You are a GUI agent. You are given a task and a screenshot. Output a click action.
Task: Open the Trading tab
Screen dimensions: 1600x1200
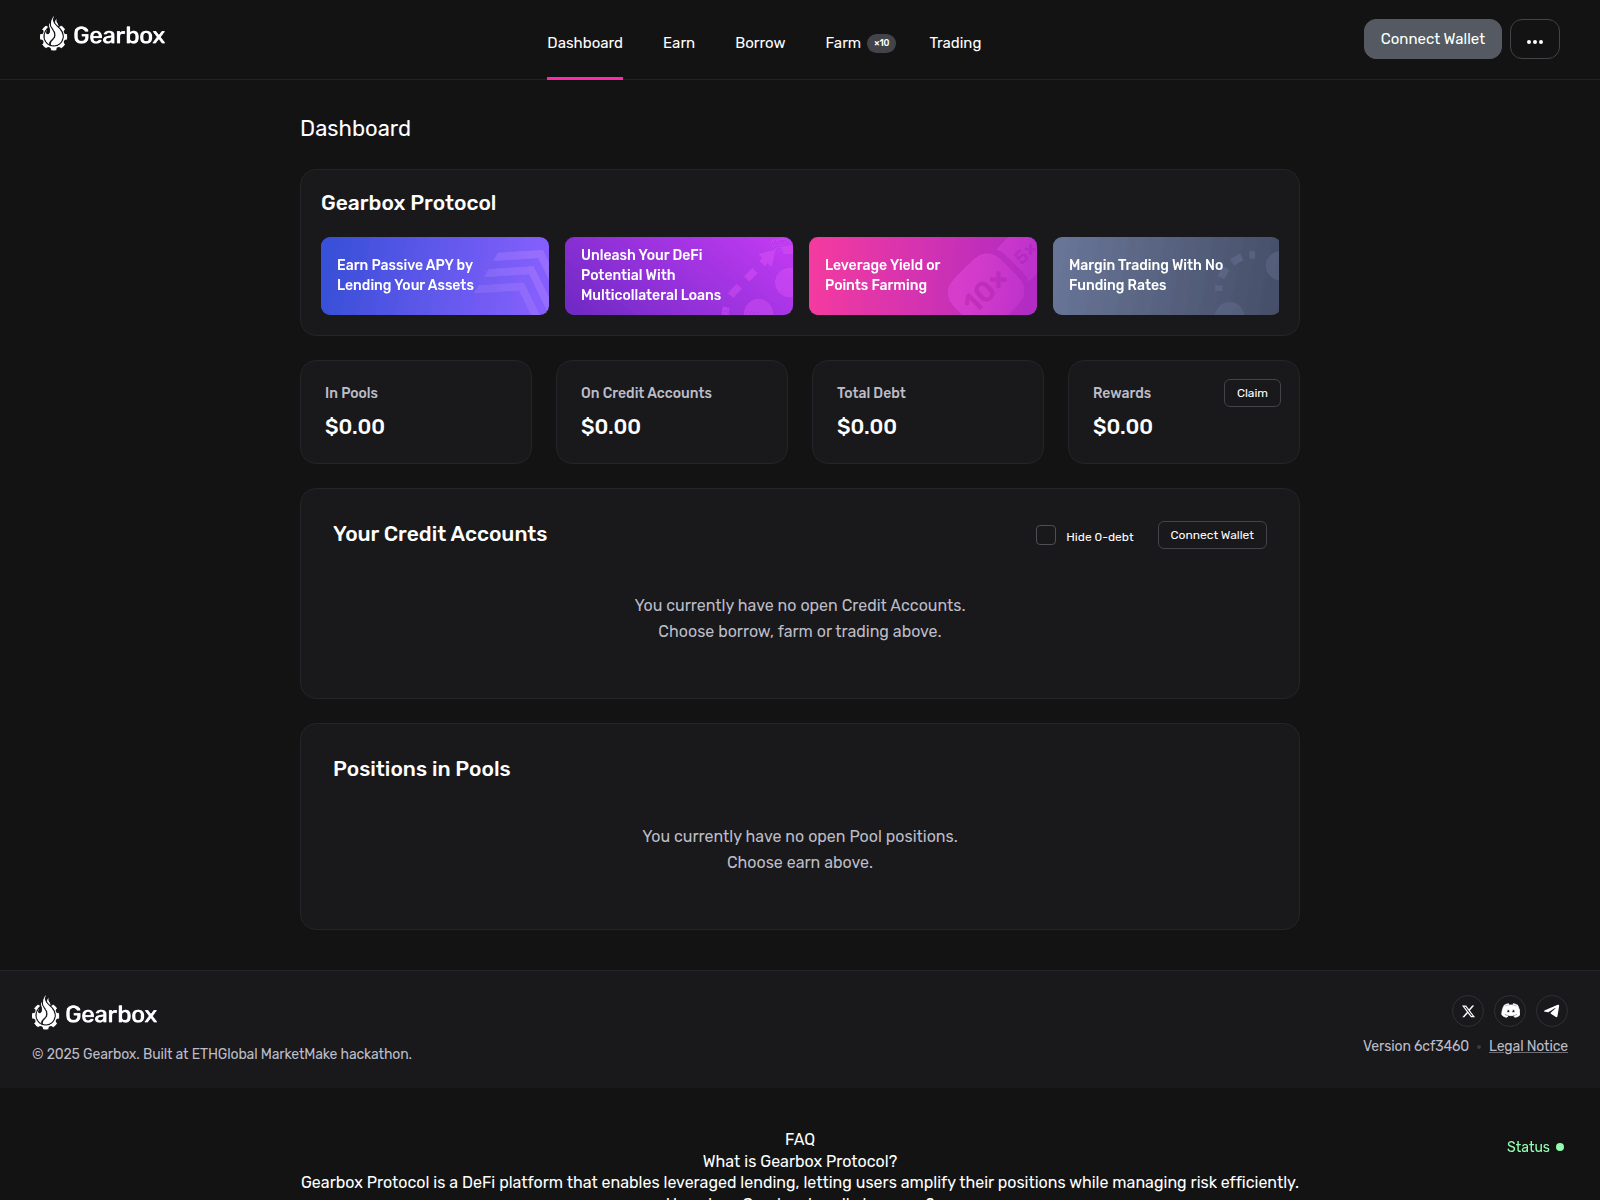coord(955,43)
